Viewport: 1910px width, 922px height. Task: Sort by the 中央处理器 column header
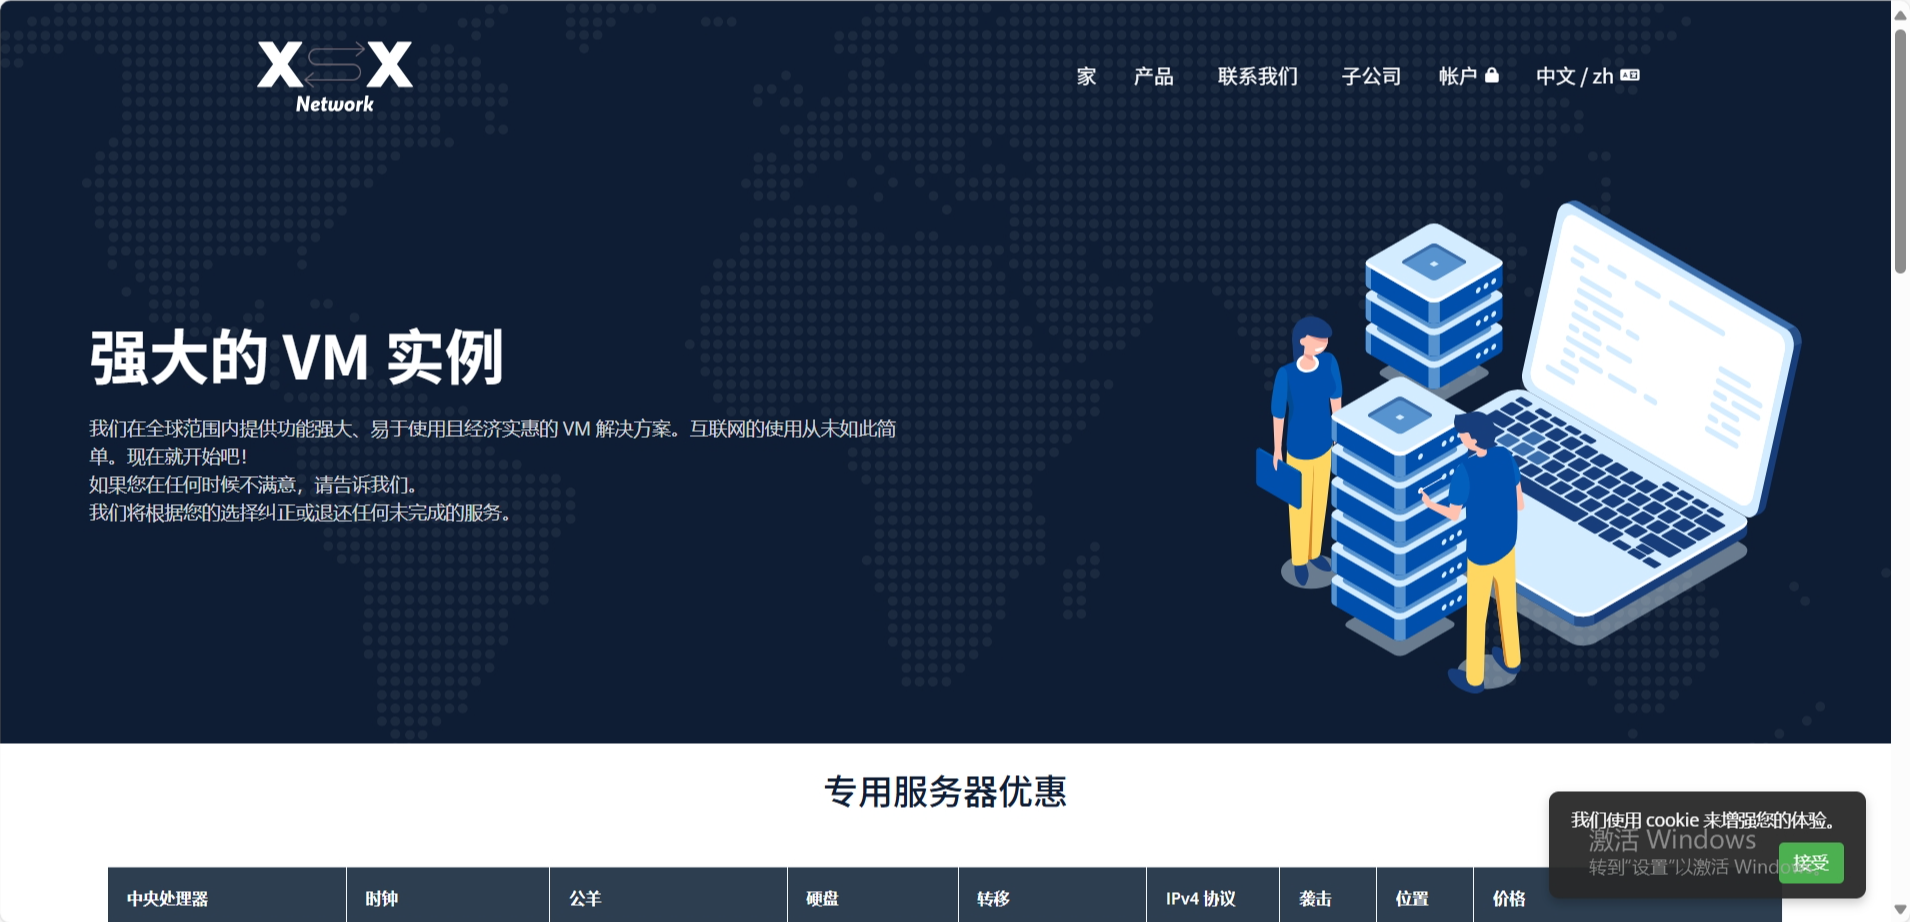(167, 898)
